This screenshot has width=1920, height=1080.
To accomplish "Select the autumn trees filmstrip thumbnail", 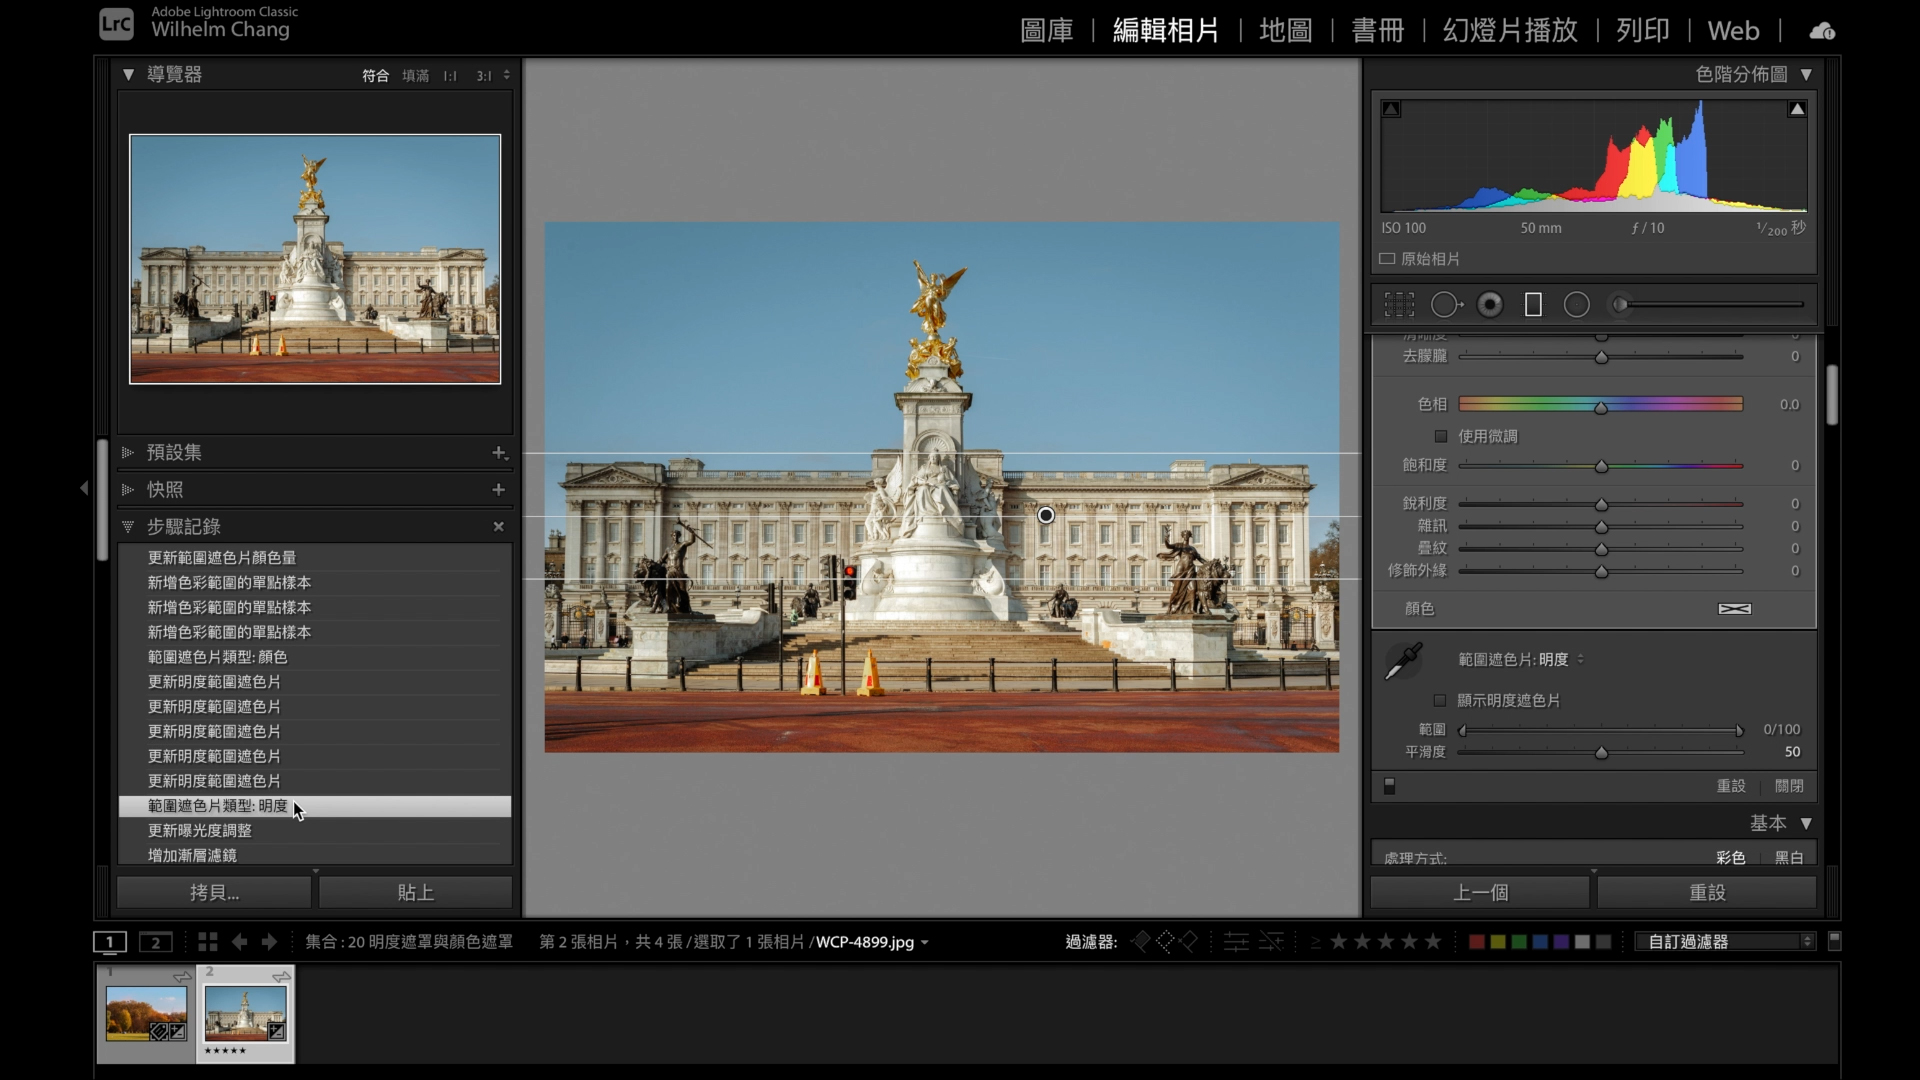I will coord(147,1013).
